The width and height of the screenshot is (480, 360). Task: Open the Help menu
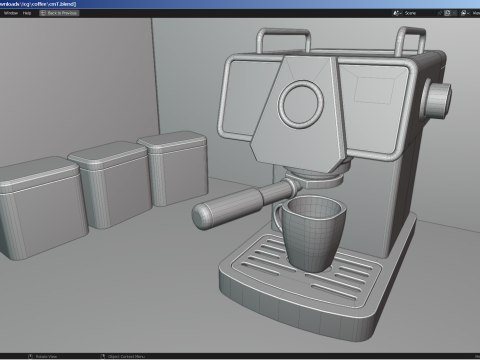27,13
